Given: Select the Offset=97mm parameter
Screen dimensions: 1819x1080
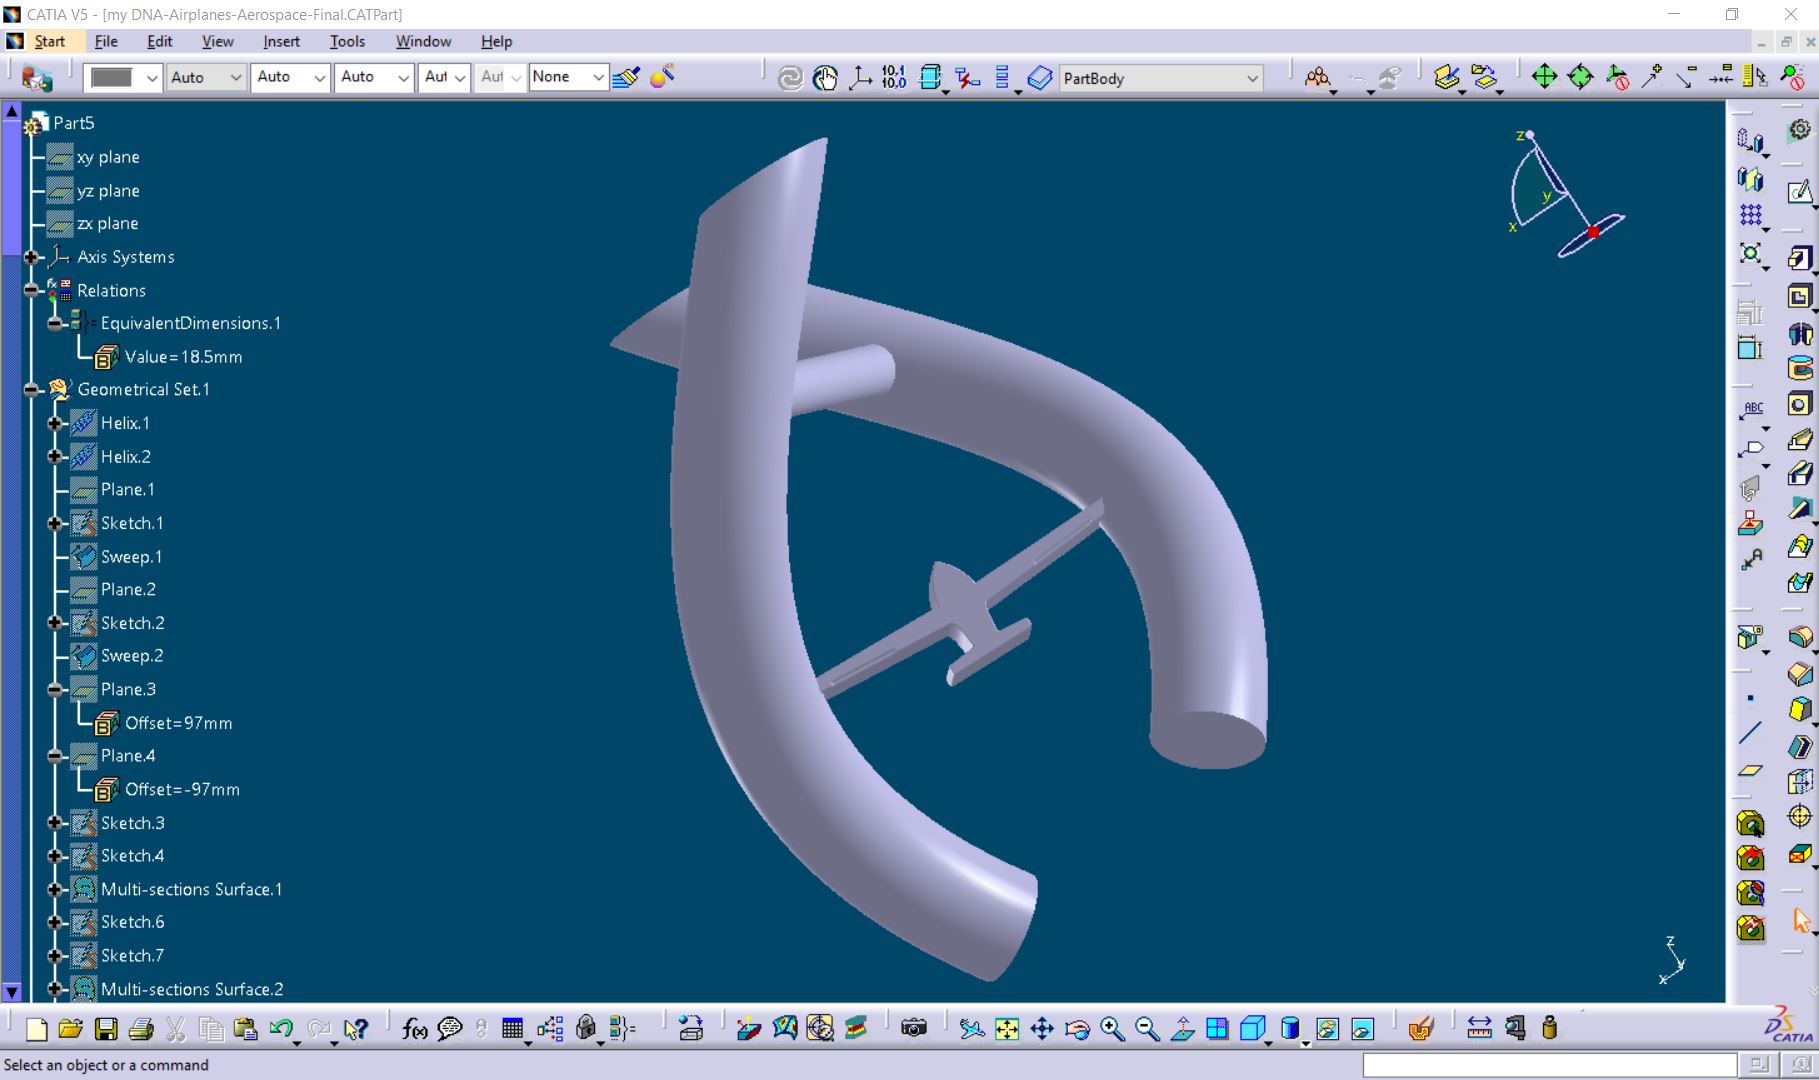Looking at the screenshot, I should click(178, 723).
